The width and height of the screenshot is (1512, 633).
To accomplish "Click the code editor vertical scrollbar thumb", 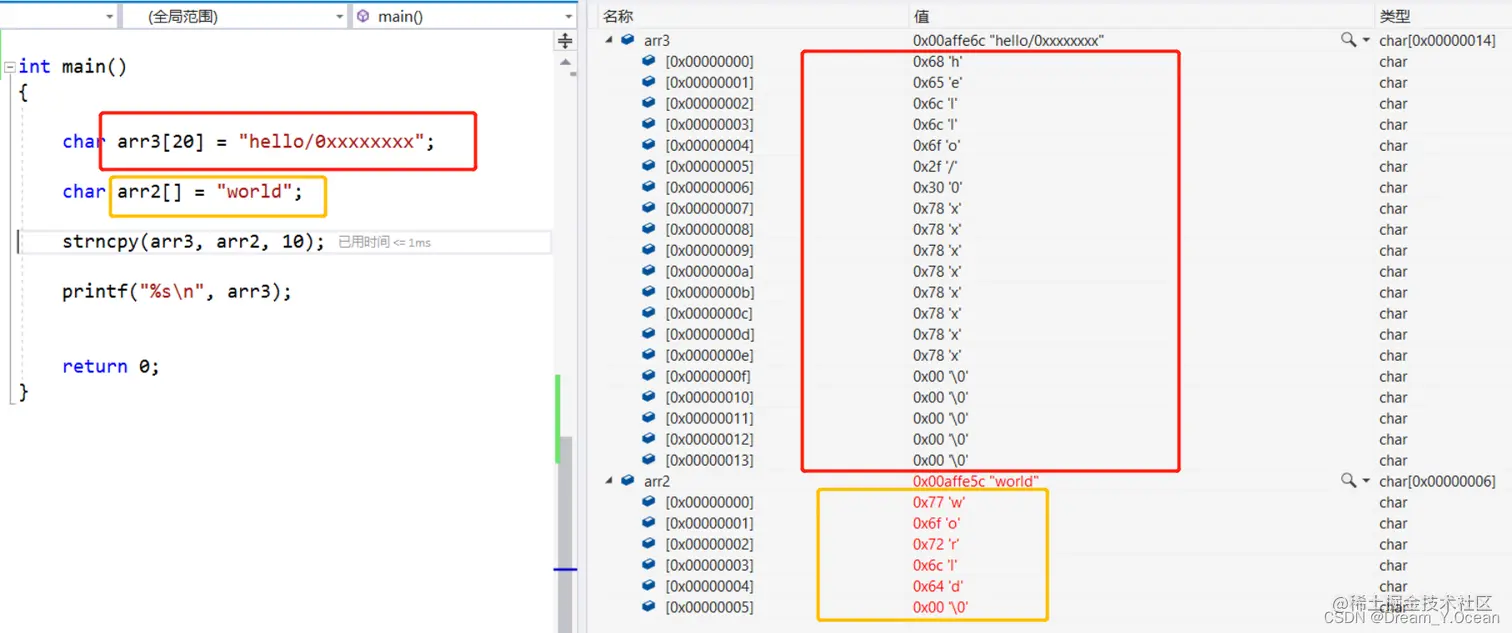I will coord(565,534).
